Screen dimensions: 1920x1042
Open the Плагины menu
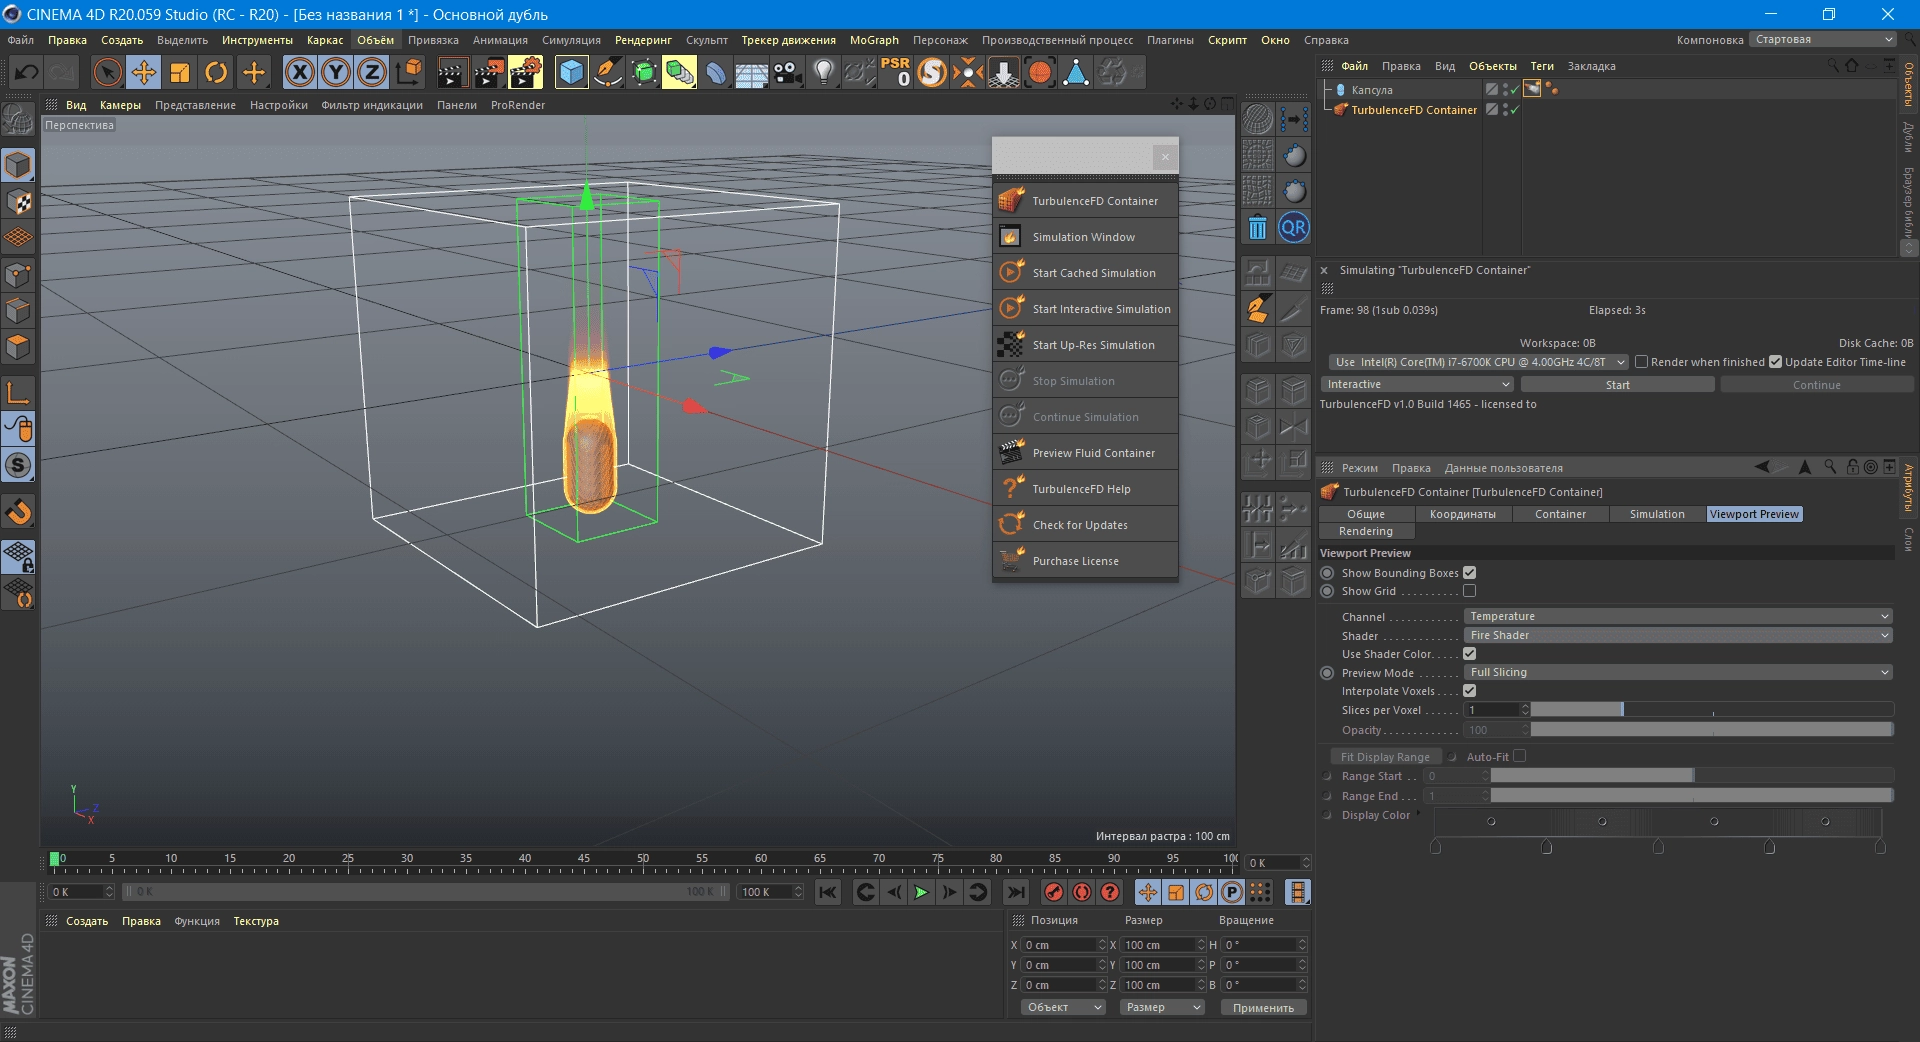(1170, 40)
